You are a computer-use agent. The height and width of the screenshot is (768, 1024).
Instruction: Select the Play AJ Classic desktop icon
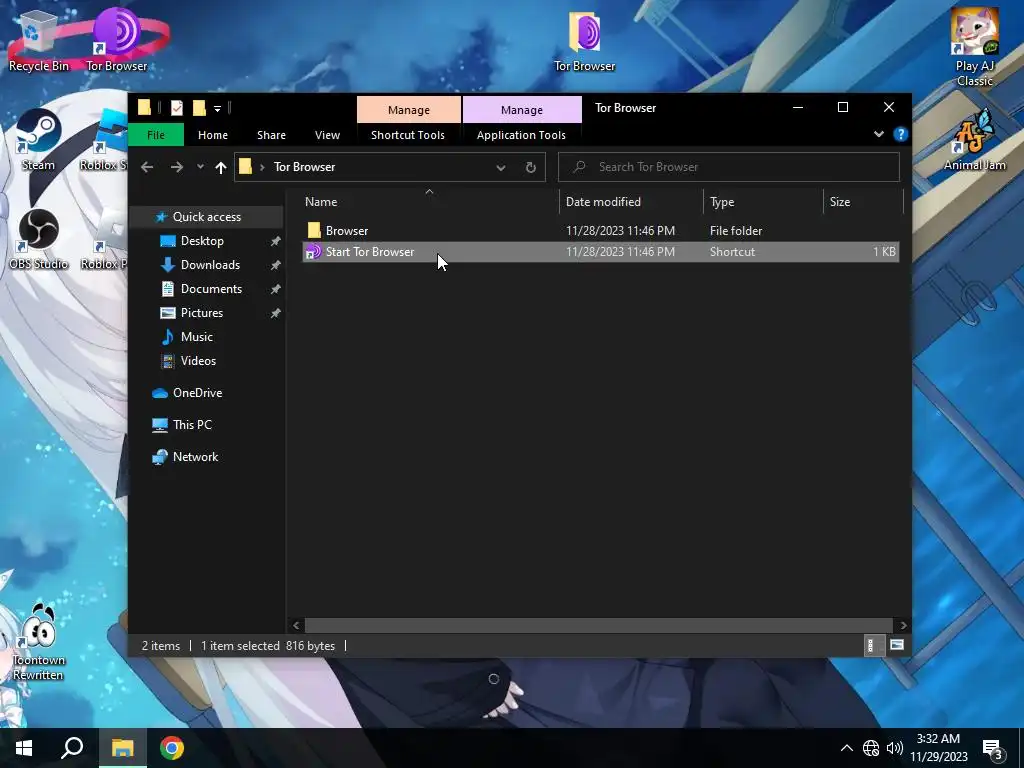coord(974,47)
